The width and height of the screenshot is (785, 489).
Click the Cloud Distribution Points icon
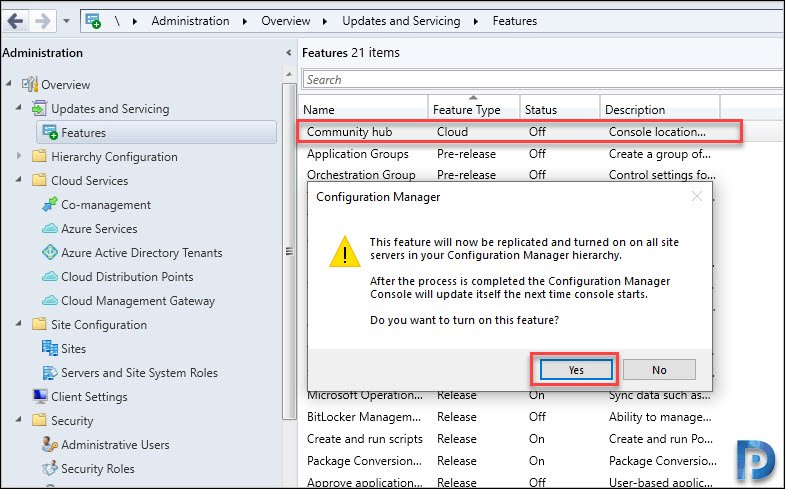point(50,276)
